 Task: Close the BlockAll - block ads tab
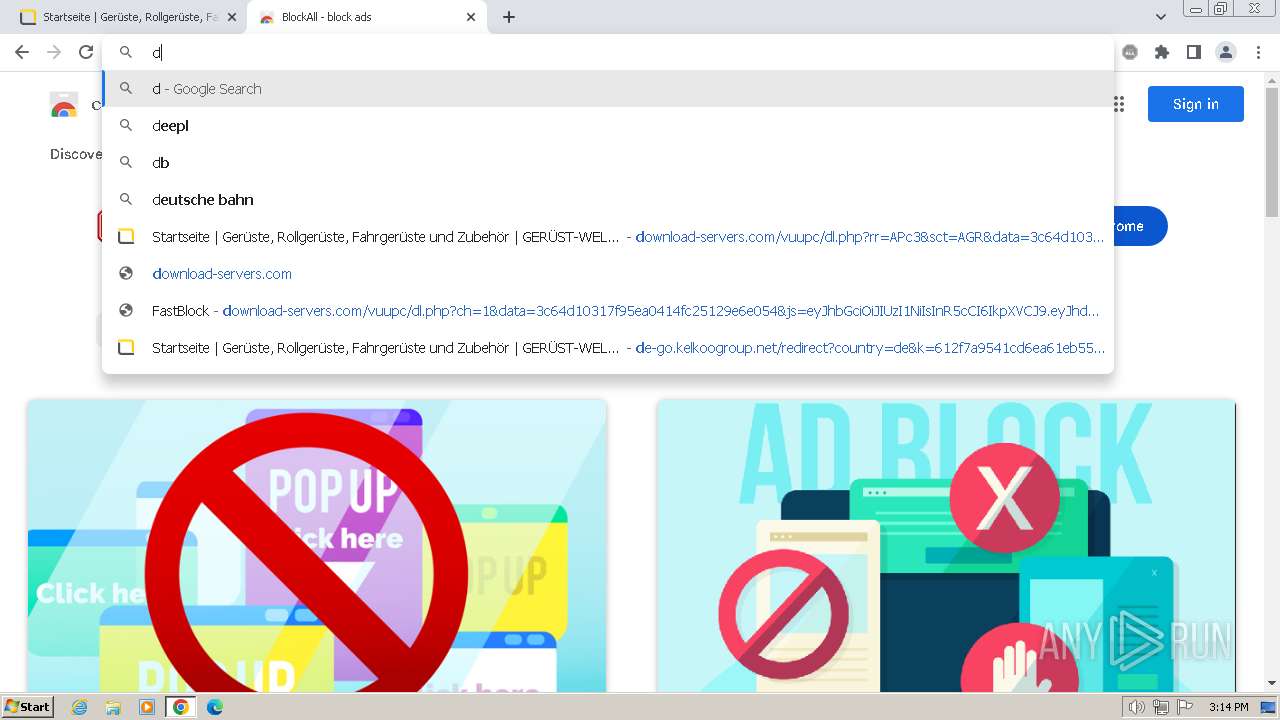coord(472,17)
